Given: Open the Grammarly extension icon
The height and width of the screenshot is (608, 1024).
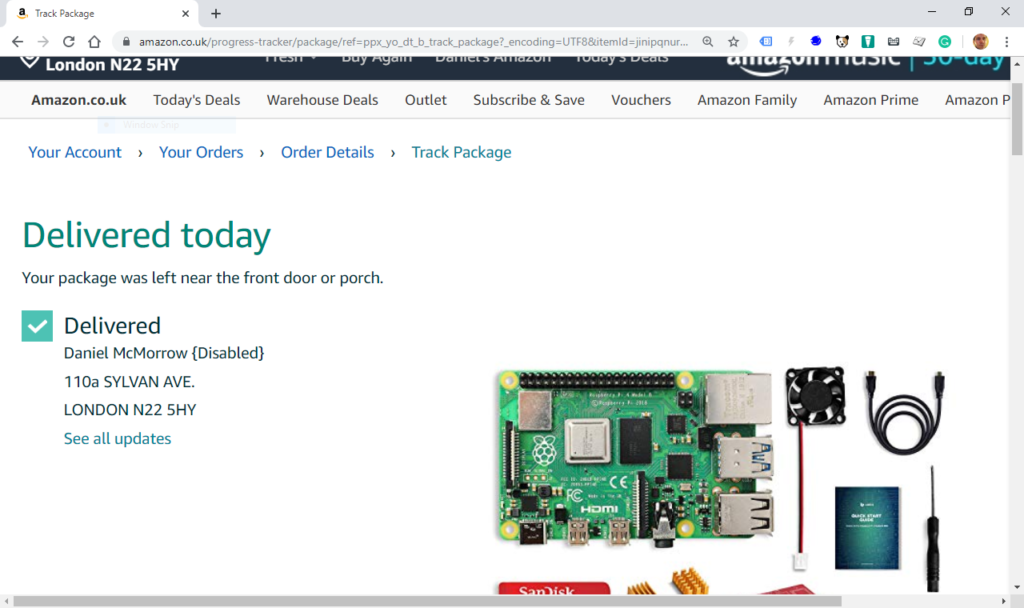Looking at the screenshot, I should click(x=944, y=42).
